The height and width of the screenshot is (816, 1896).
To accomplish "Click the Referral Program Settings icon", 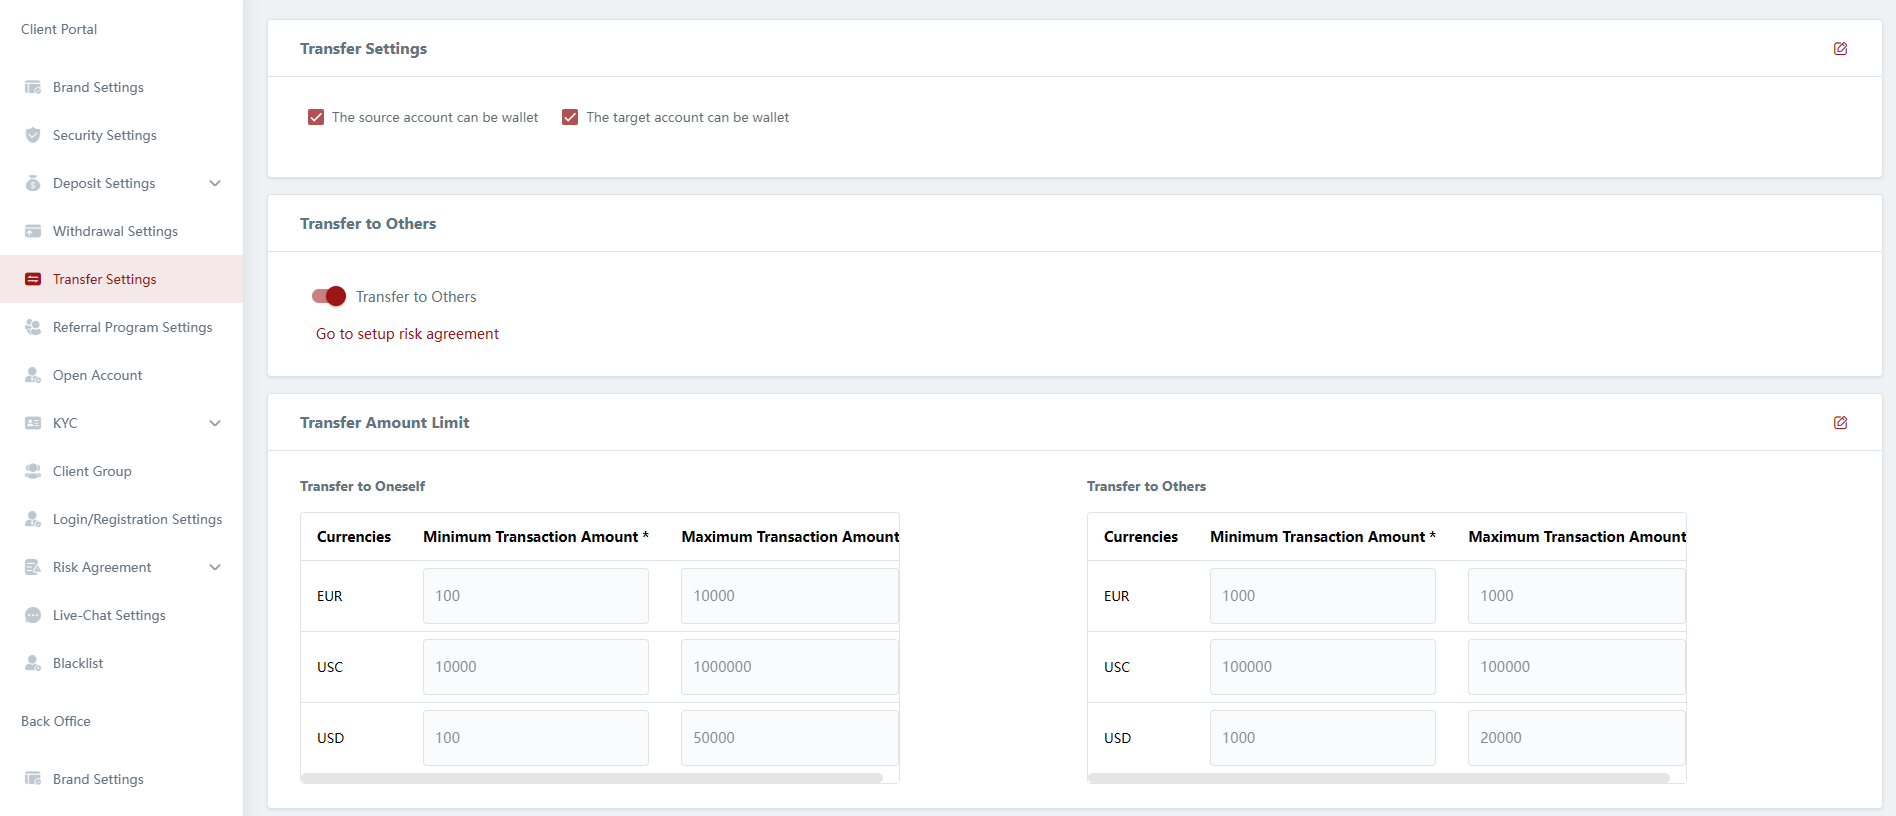I will click(33, 327).
